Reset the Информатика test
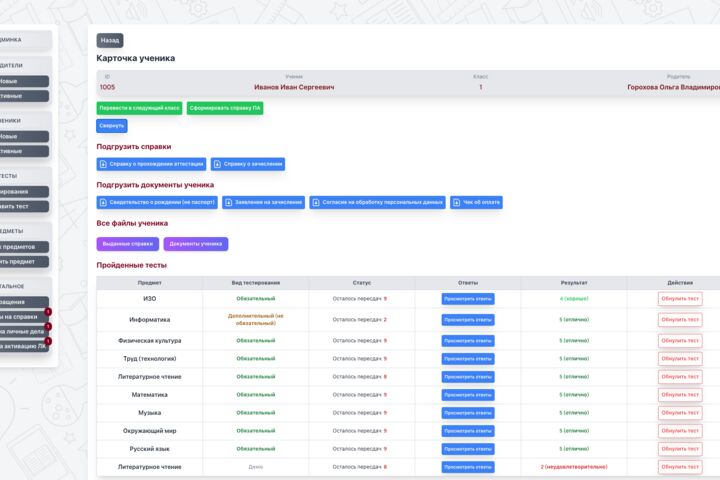Image resolution: width=720 pixels, height=480 pixels. (680, 320)
